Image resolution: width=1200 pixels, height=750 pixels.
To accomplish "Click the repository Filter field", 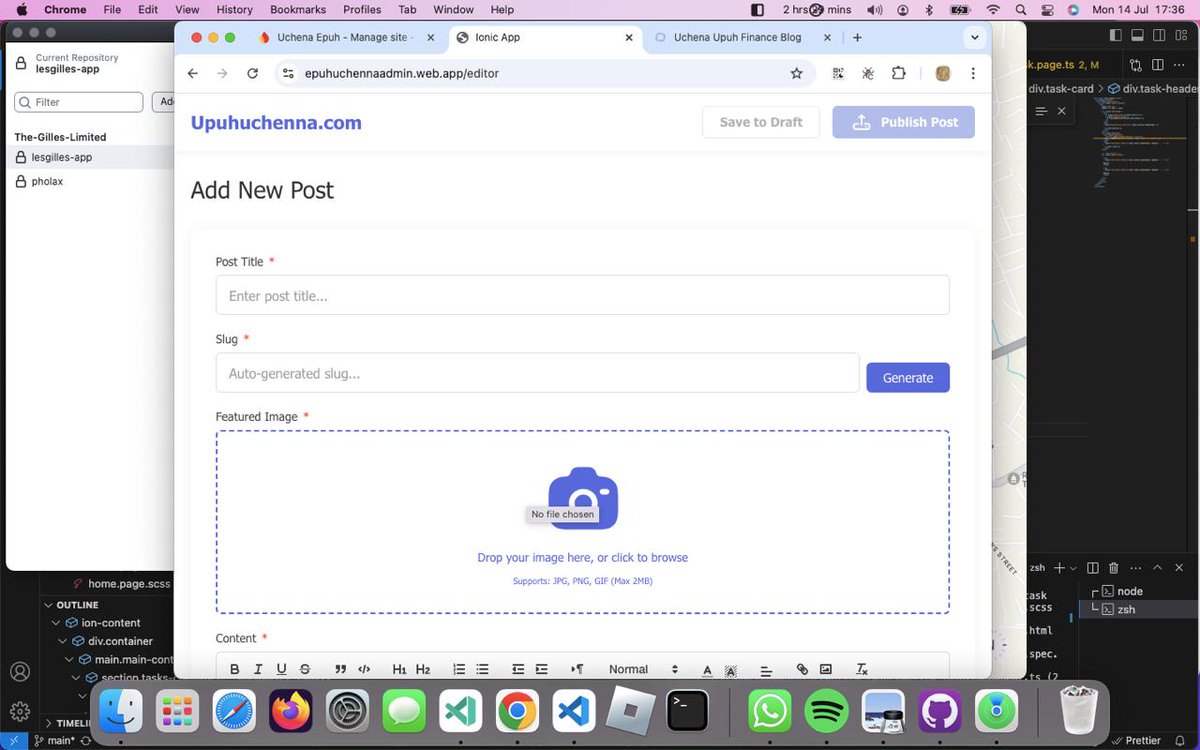I will (x=79, y=102).
